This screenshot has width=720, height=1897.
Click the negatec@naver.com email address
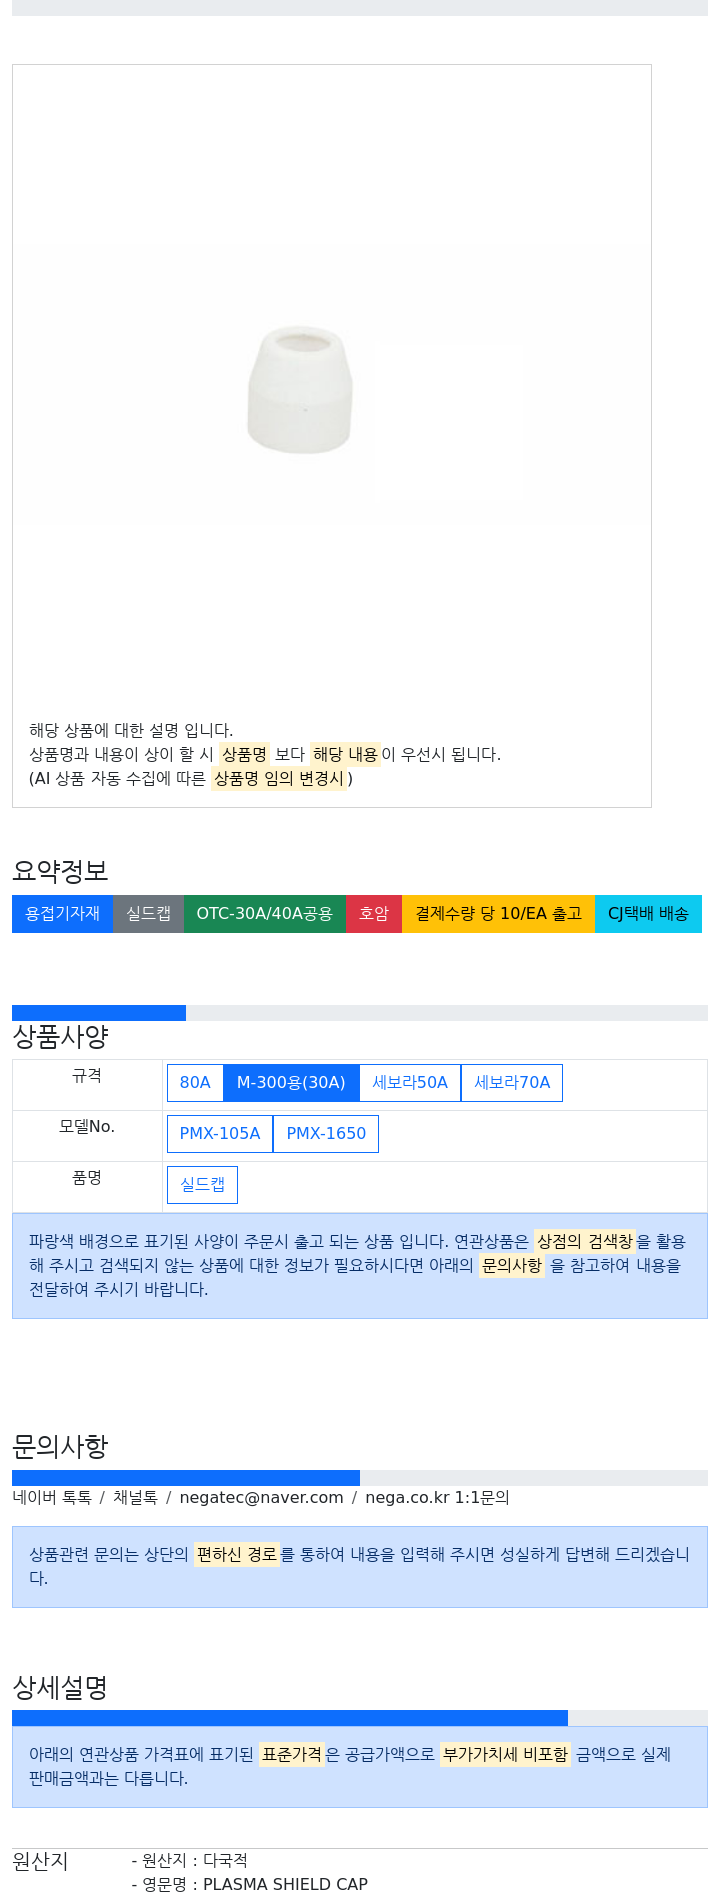pyautogui.click(x=261, y=1497)
